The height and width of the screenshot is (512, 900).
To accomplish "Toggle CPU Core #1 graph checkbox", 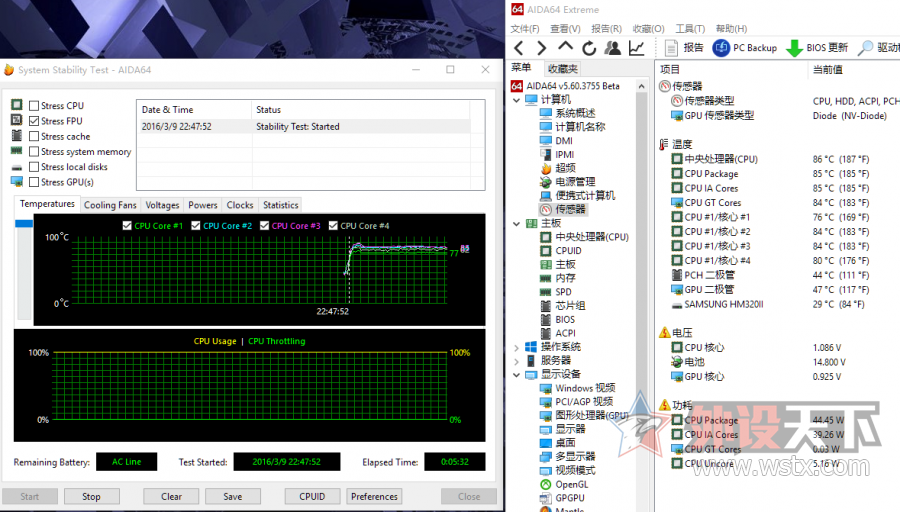I will [127, 226].
